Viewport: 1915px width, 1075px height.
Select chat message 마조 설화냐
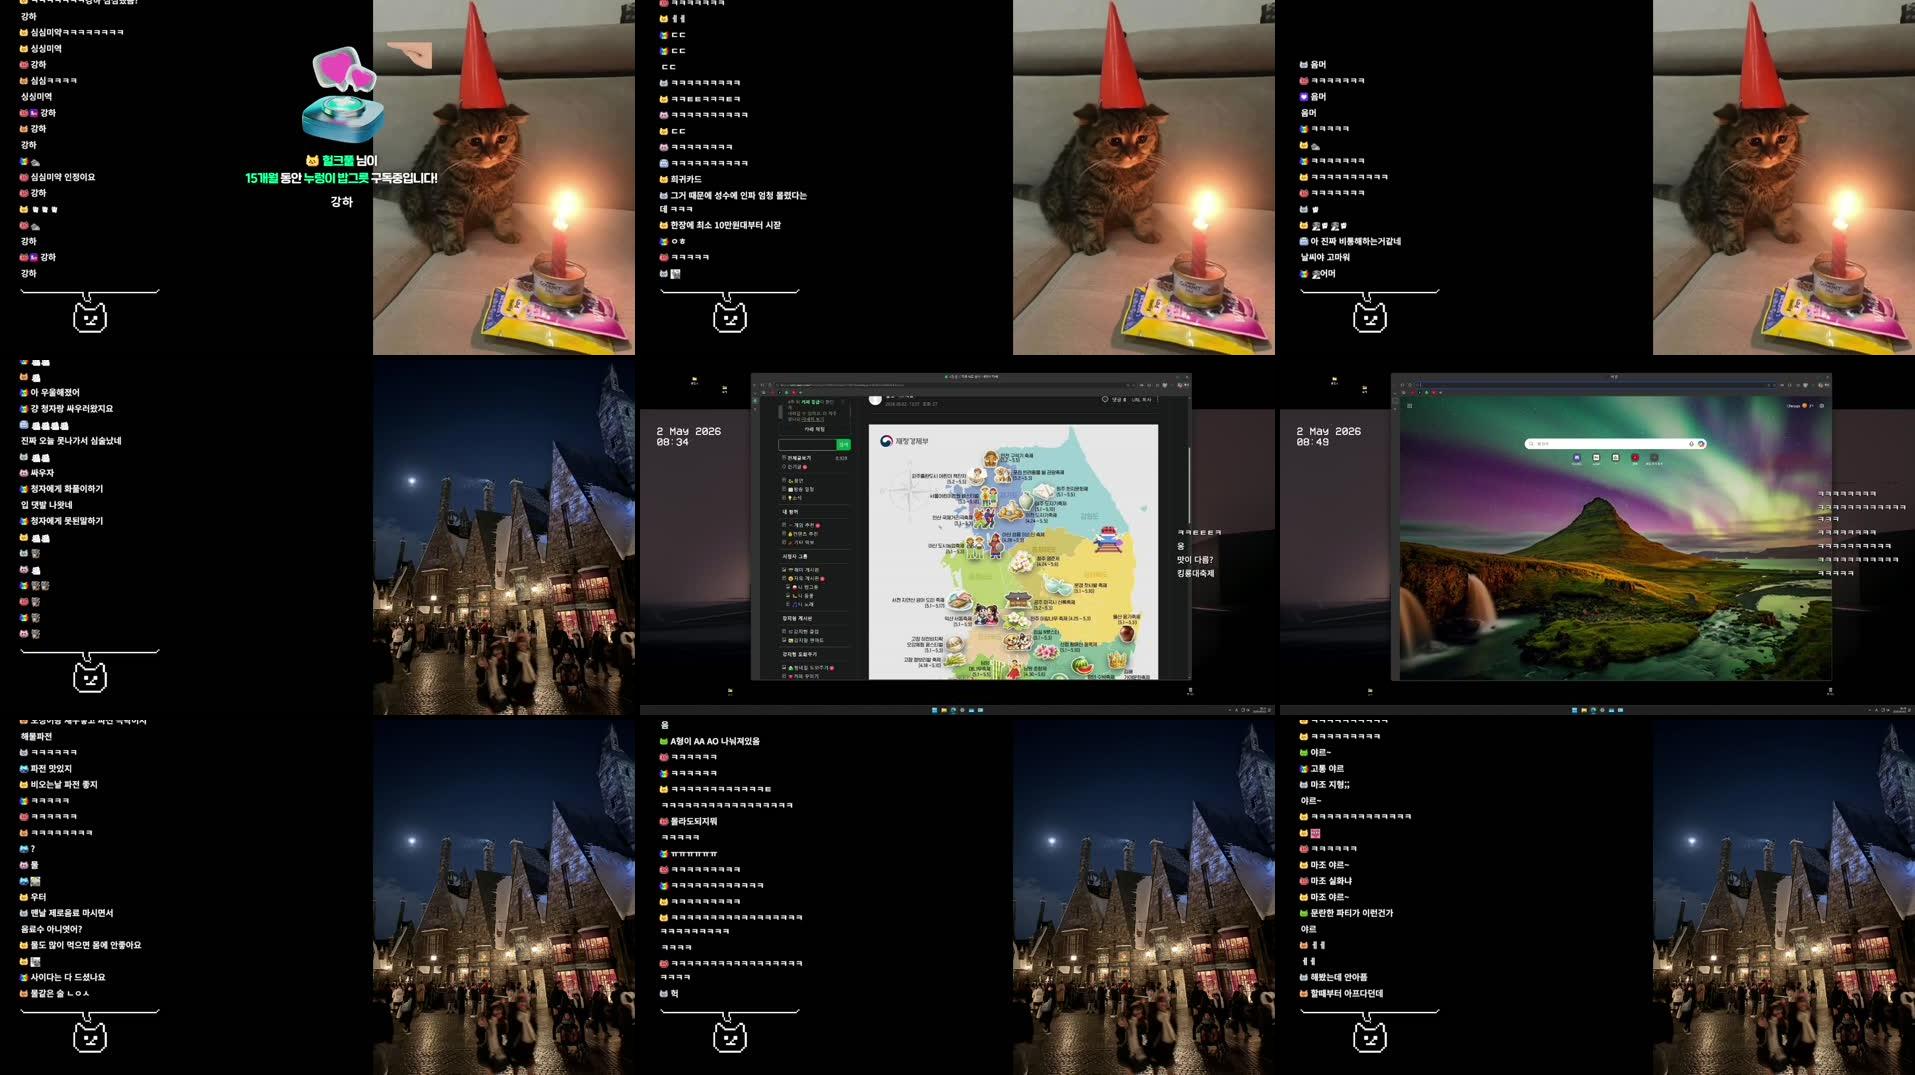coord(1331,881)
